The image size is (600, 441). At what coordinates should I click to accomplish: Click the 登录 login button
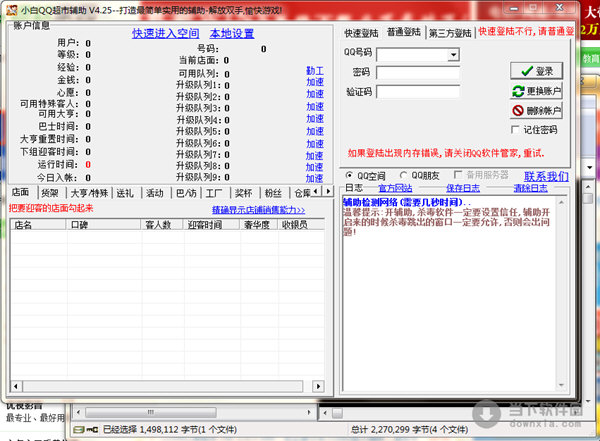pos(536,71)
